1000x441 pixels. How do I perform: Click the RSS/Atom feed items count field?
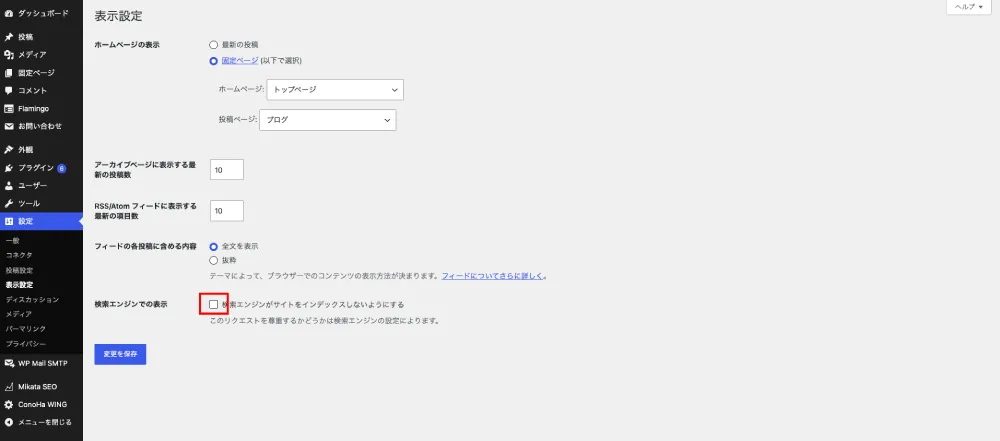(x=226, y=211)
